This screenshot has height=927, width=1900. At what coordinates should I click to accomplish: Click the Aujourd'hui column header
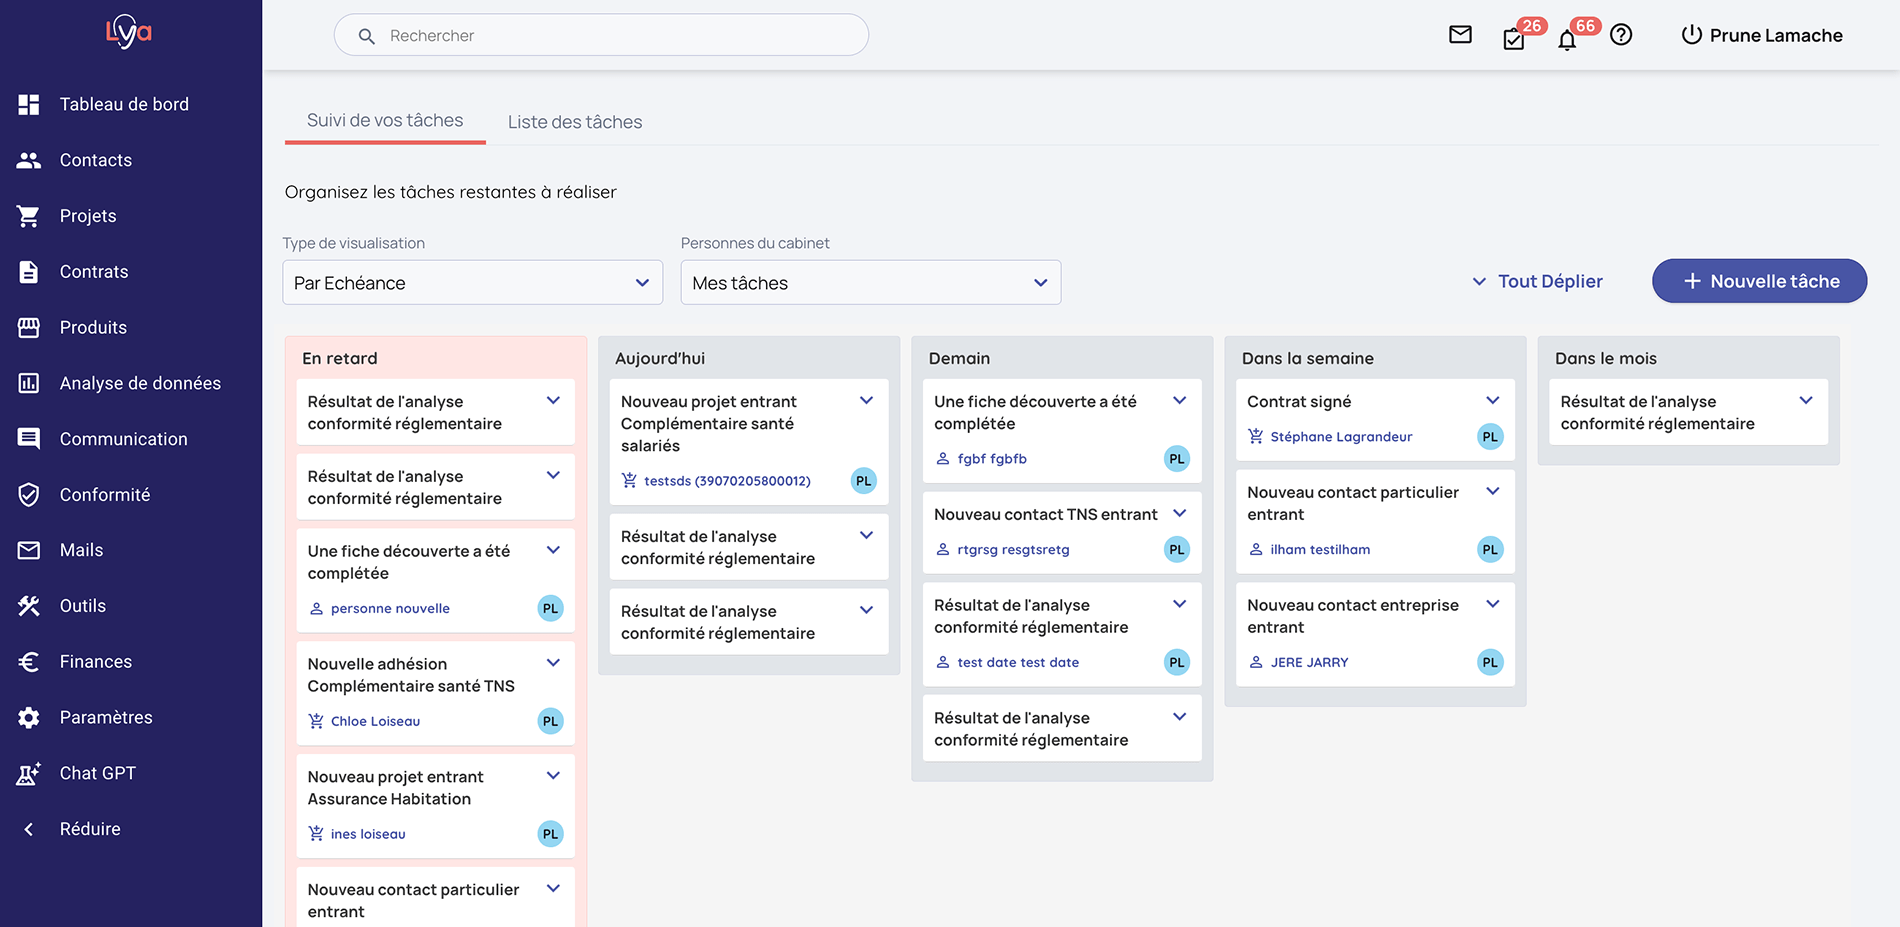pyautogui.click(x=660, y=358)
